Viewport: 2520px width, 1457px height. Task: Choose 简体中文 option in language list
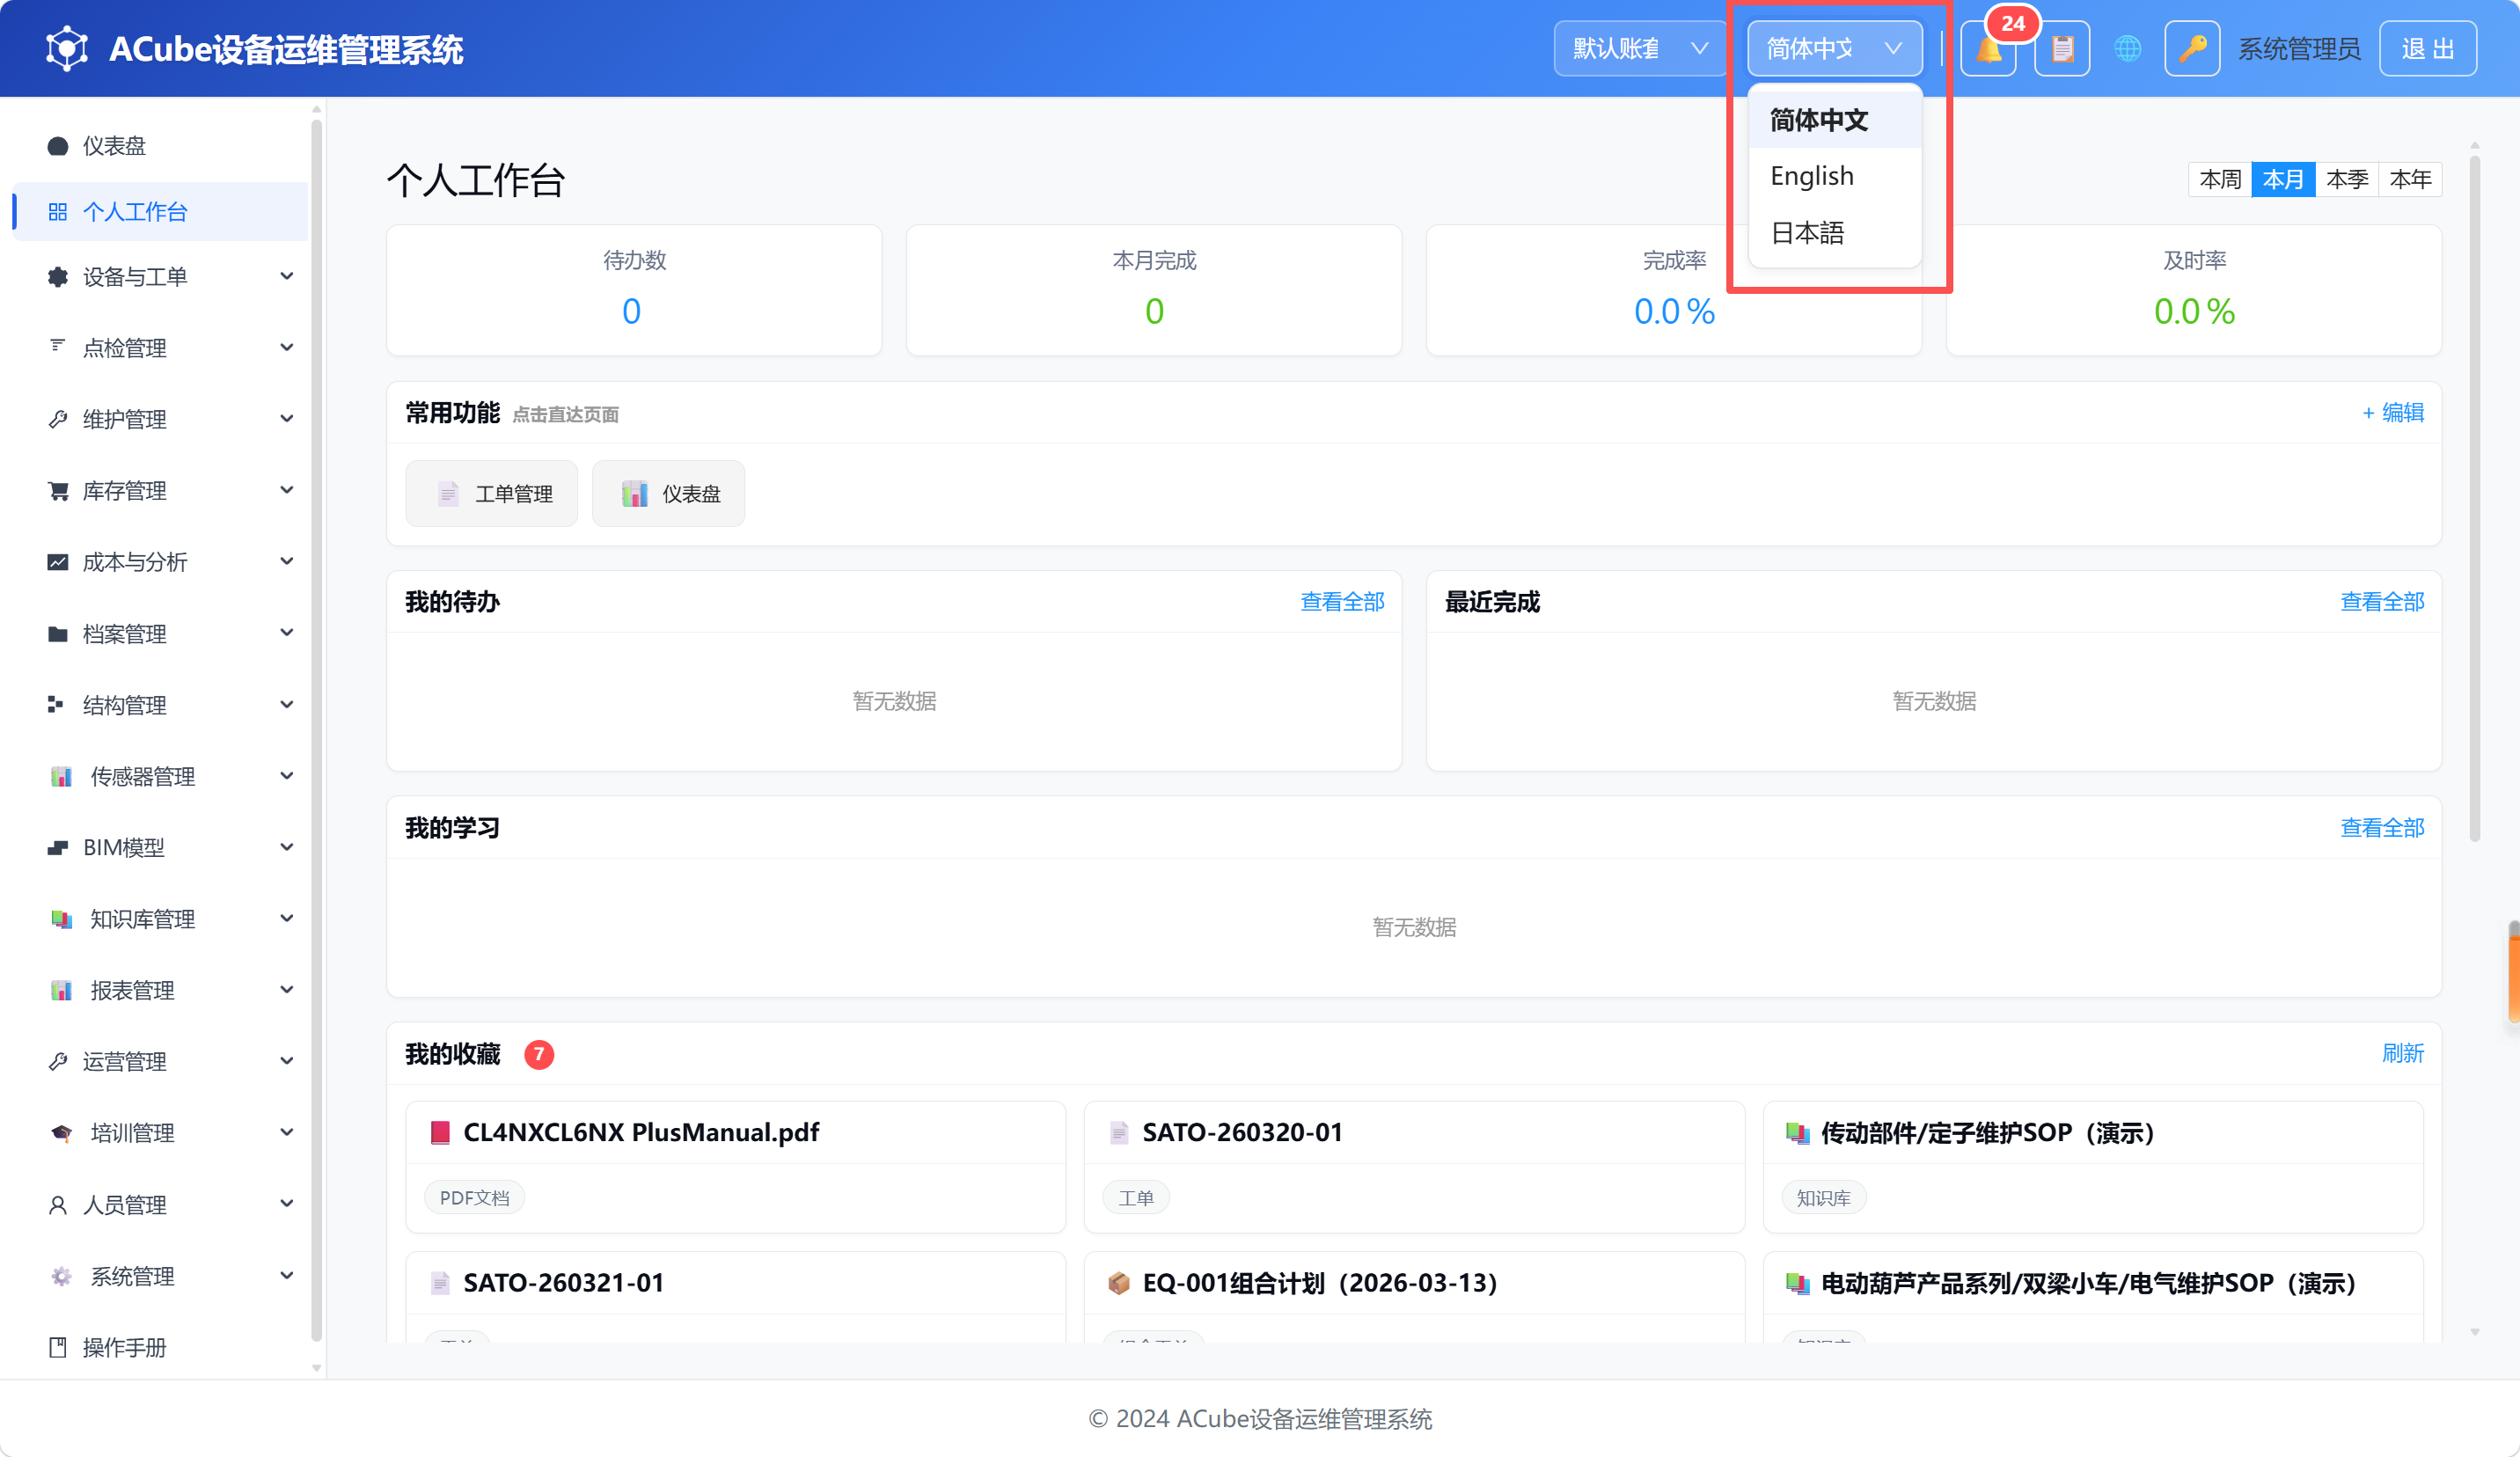tap(1834, 120)
